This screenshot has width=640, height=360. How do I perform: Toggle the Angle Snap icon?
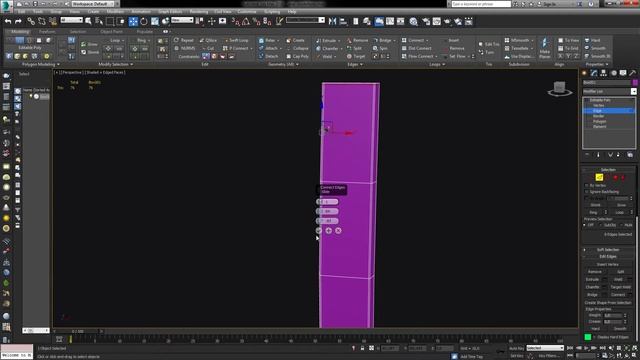click(x=246, y=21)
